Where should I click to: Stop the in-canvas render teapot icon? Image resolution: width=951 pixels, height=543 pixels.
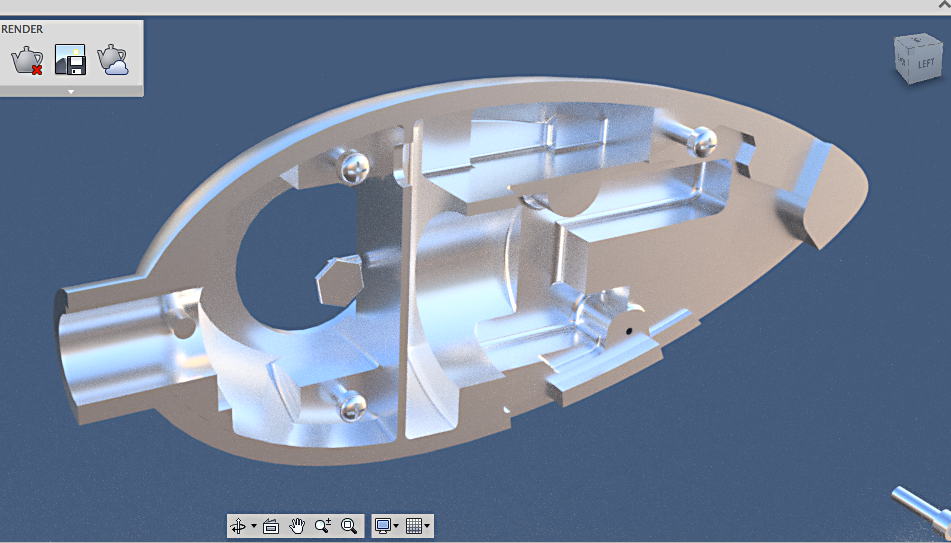click(27, 59)
